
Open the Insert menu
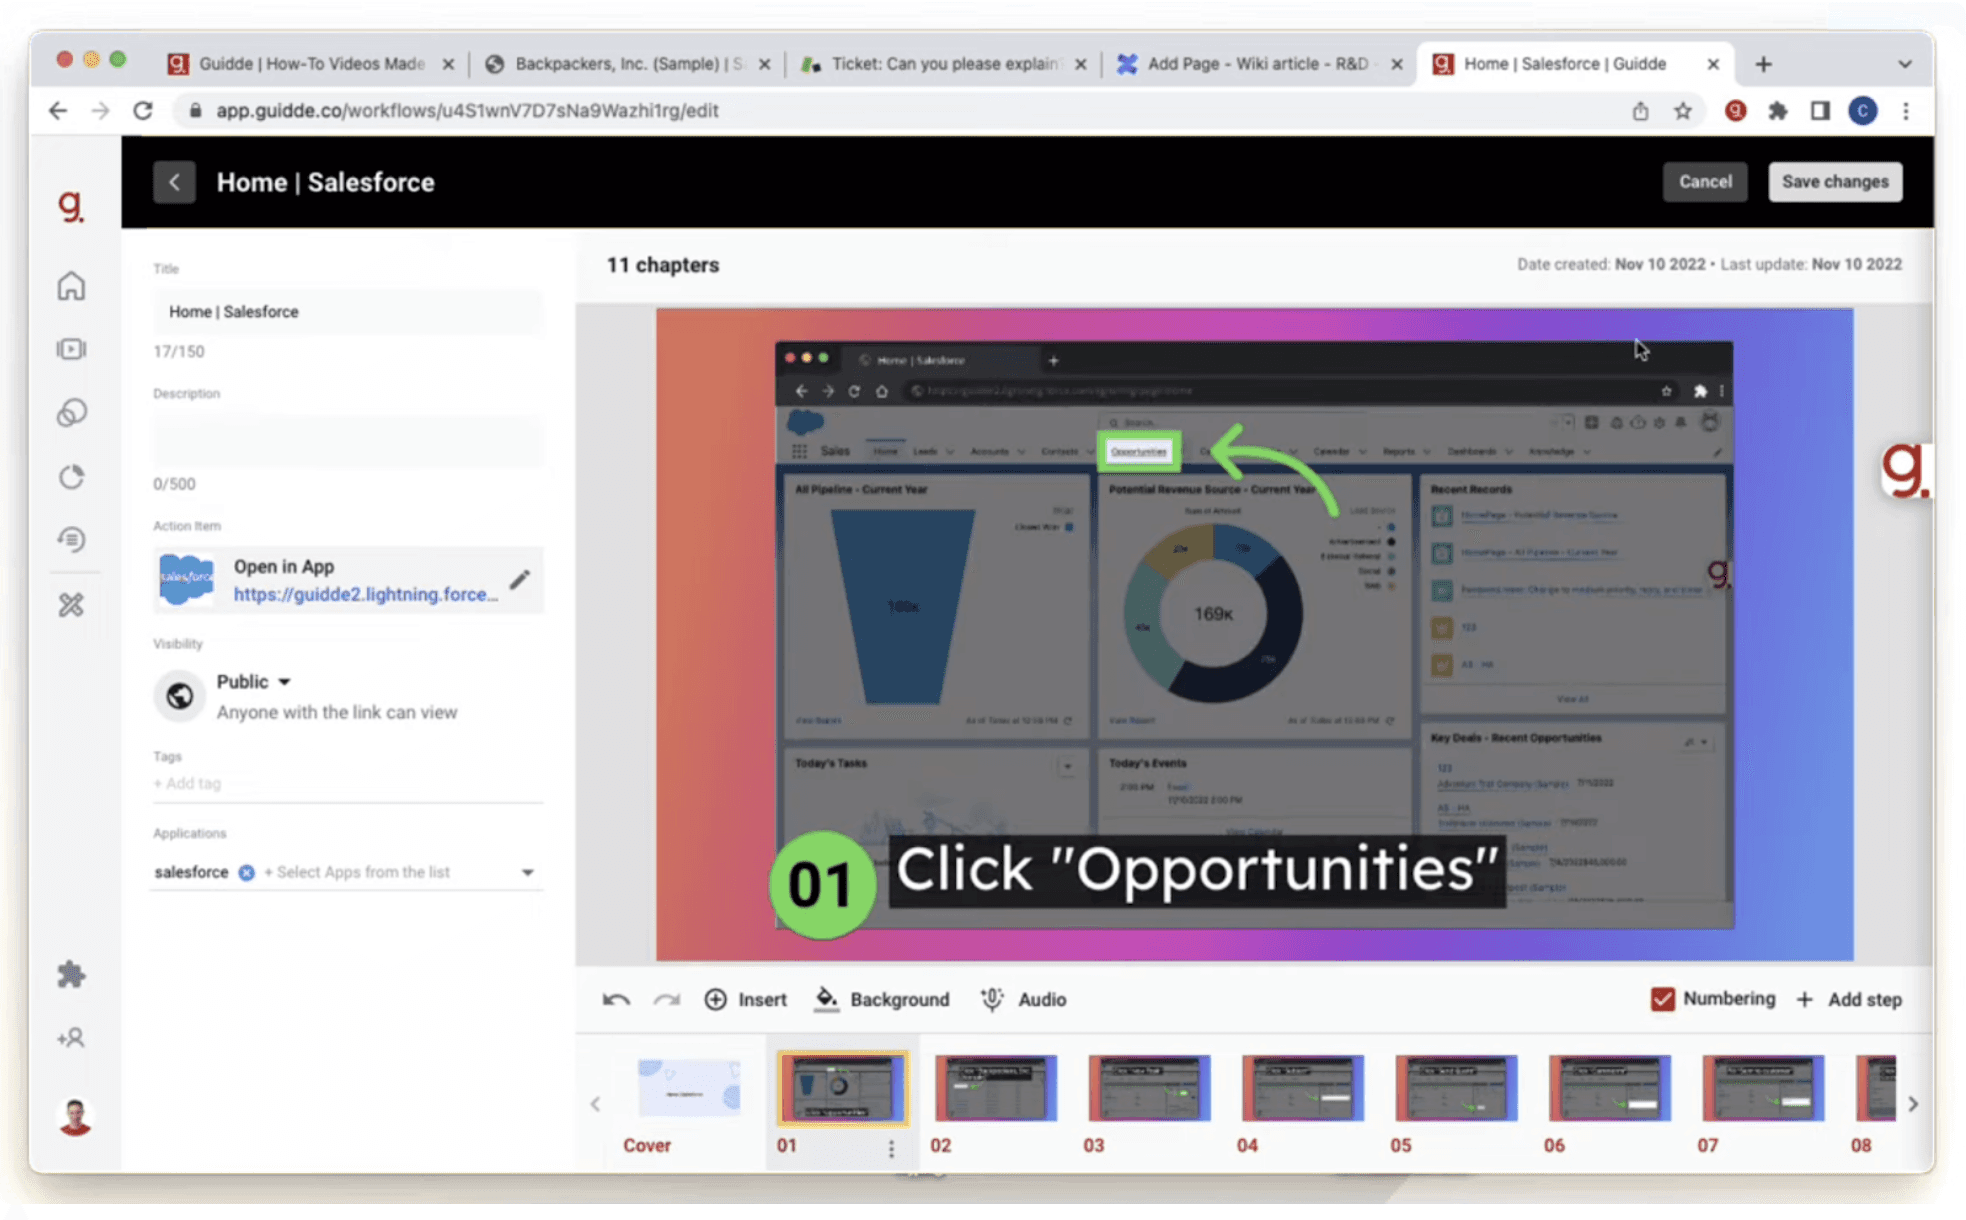pos(746,999)
